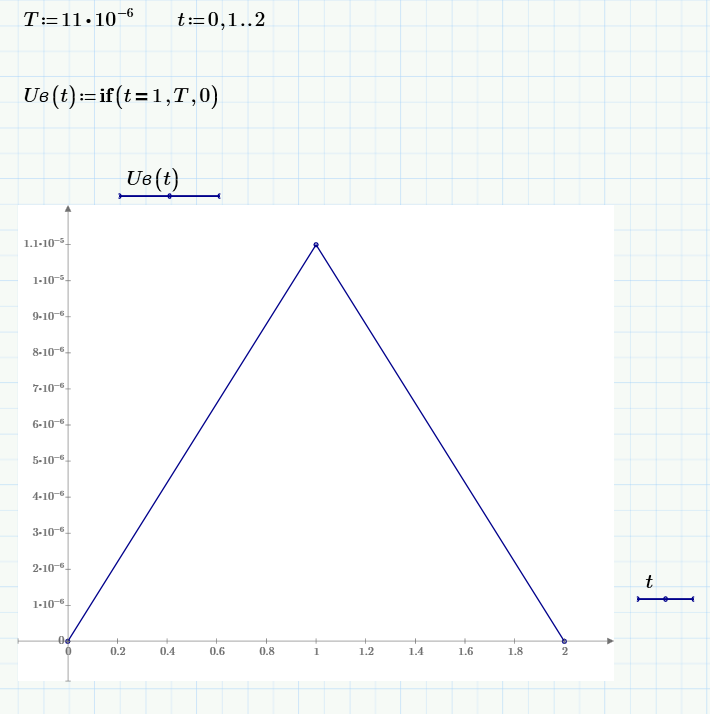The width and height of the screenshot is (710, 714).
Task: Click the T argument inside the if function
Action: (x=181, y=96)
